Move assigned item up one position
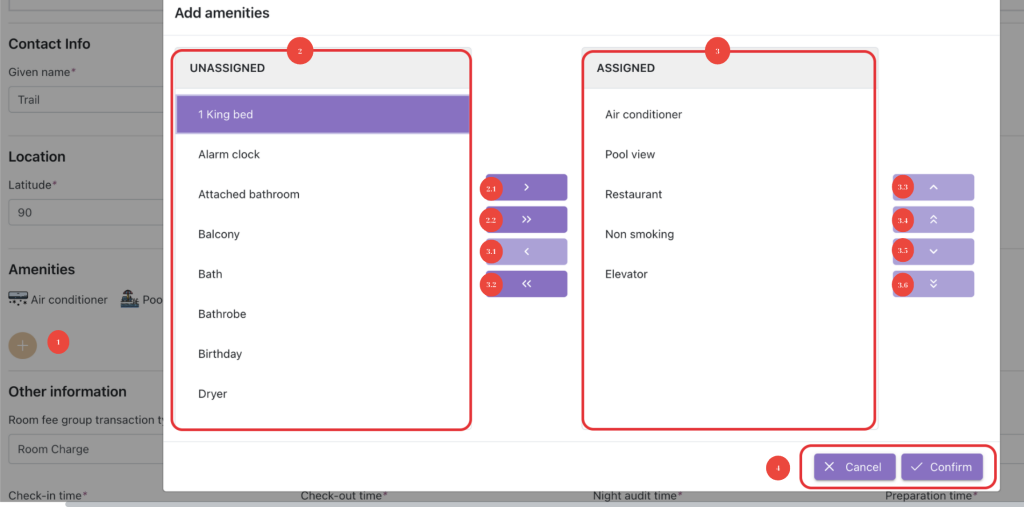This screenshot has height=507, width=1024. click(x=934, y=187)
